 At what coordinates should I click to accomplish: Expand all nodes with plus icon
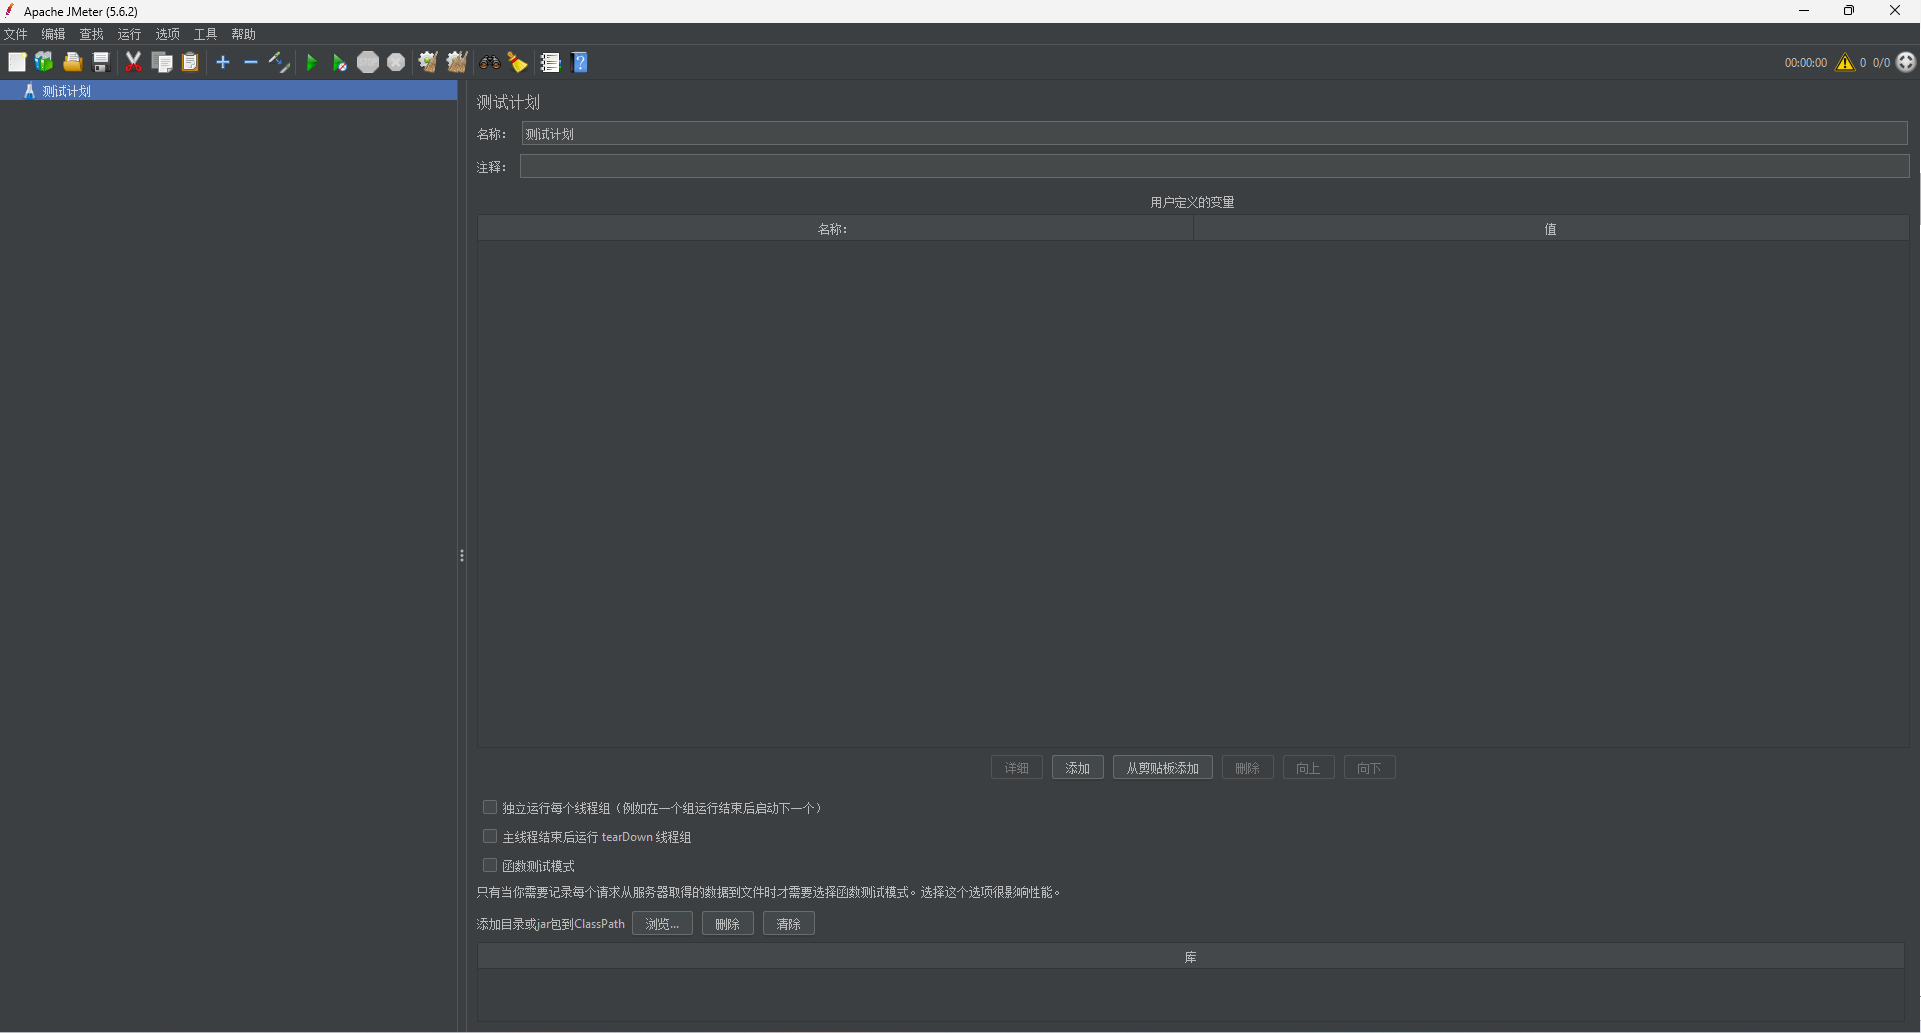coord(223,62)
